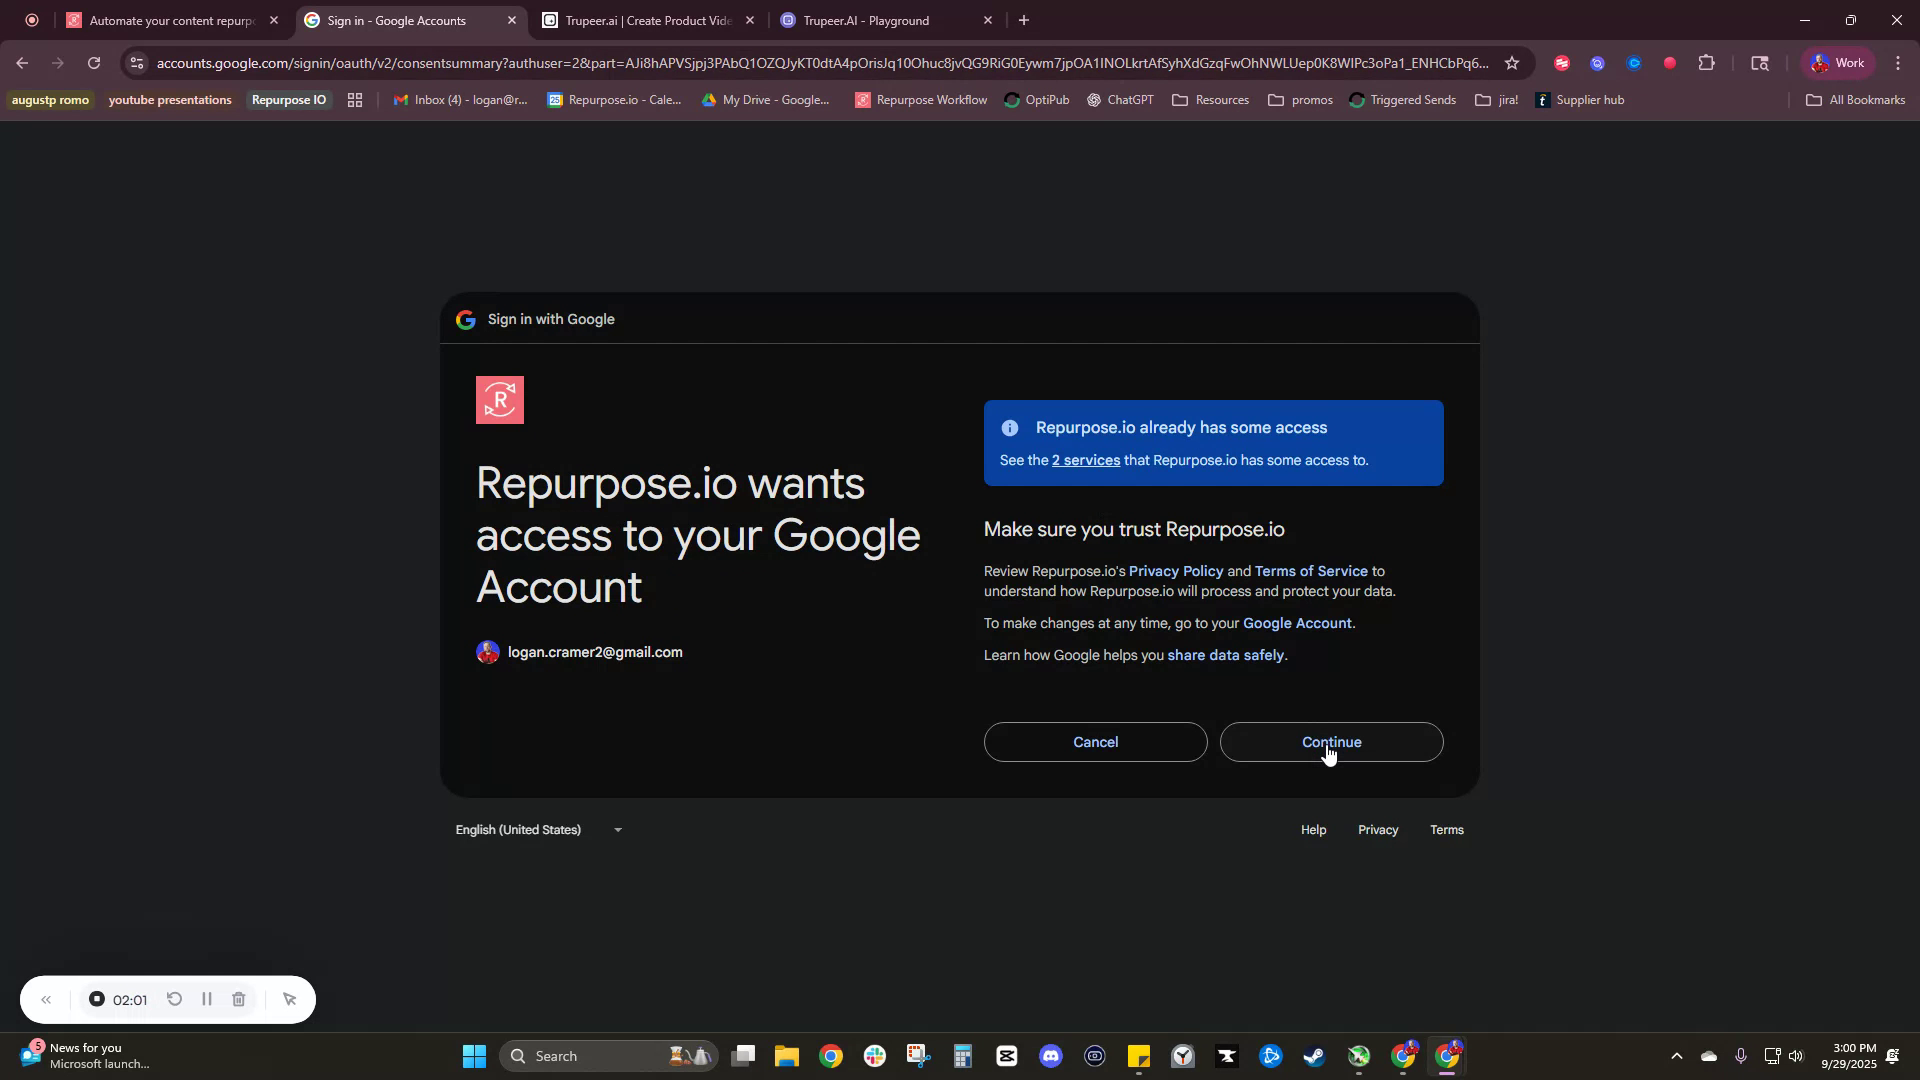
Task: Delete the current recording
Action: point(238,999)
